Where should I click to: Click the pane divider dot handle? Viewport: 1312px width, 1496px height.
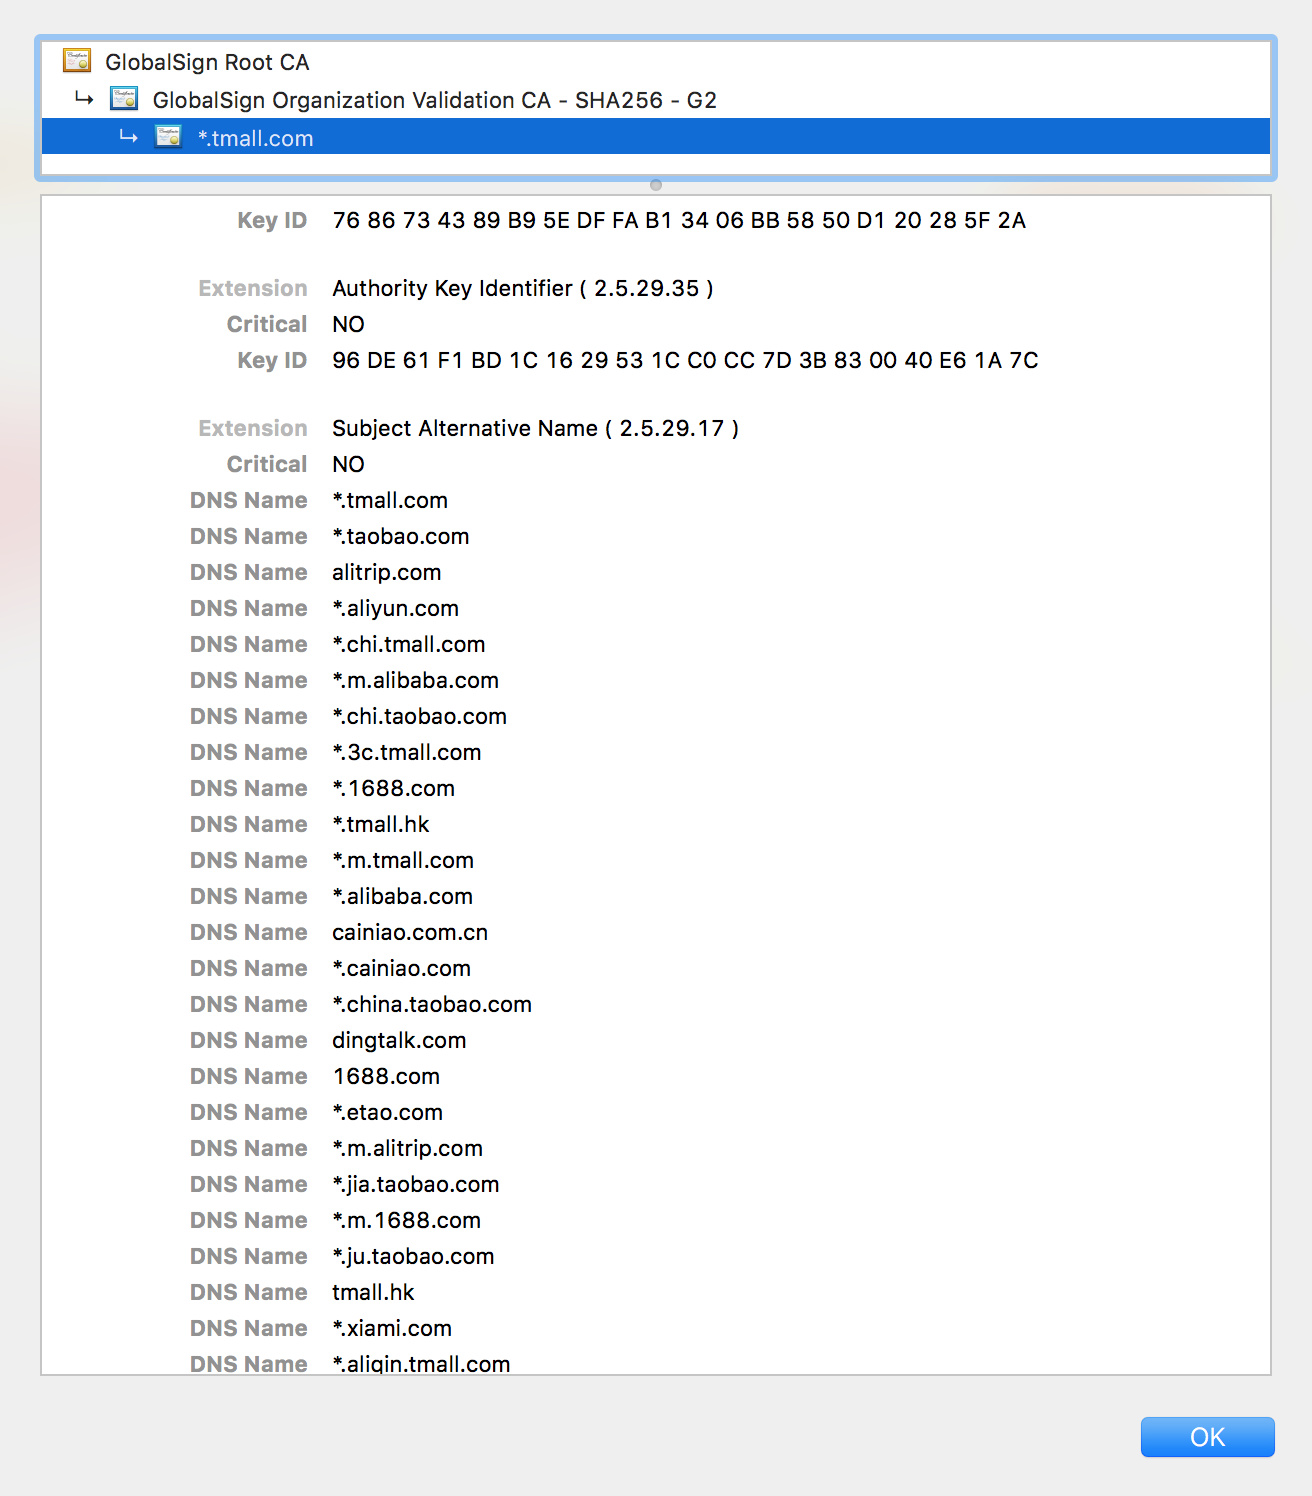pos(656,184)
